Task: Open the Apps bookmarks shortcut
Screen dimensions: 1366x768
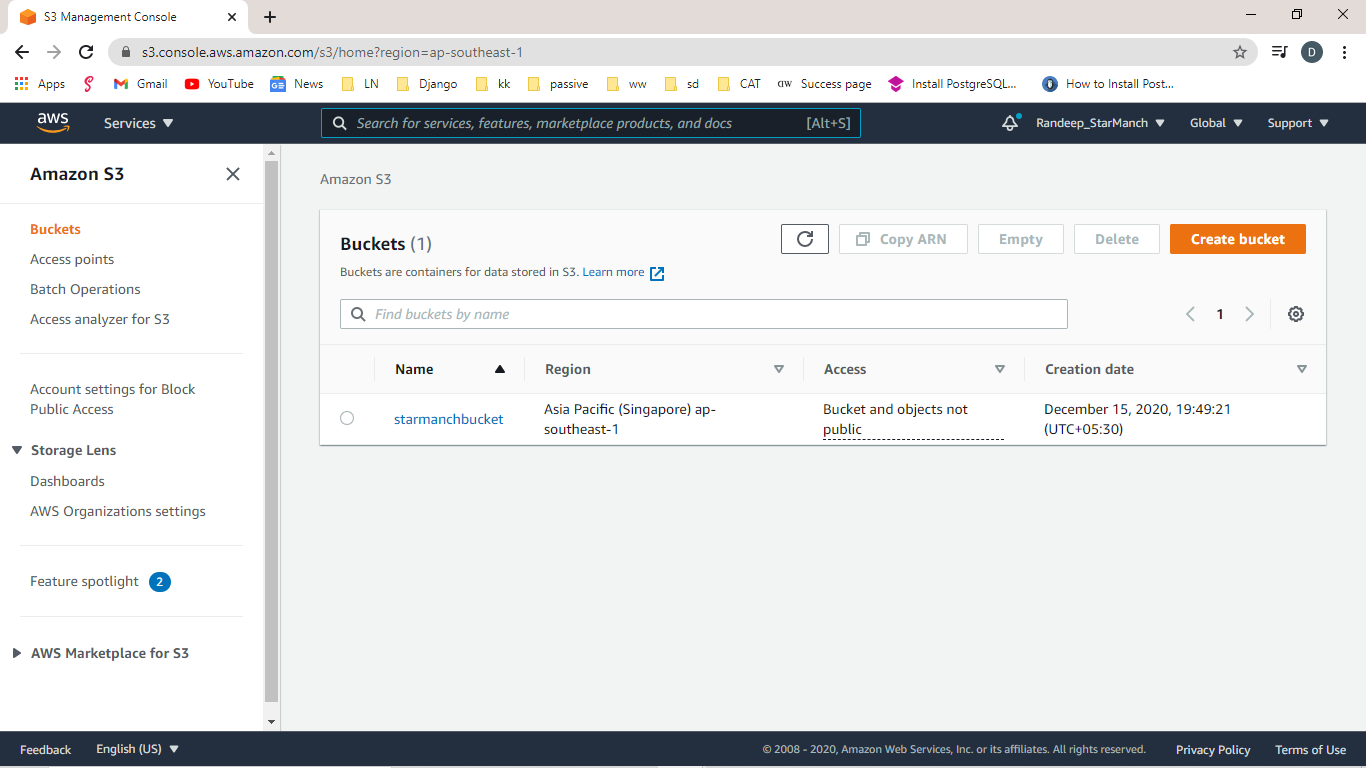Action: pos(40,84)
